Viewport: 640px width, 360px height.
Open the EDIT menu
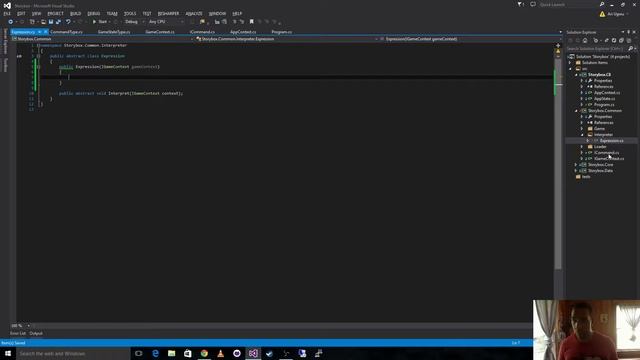click(21, 13)
